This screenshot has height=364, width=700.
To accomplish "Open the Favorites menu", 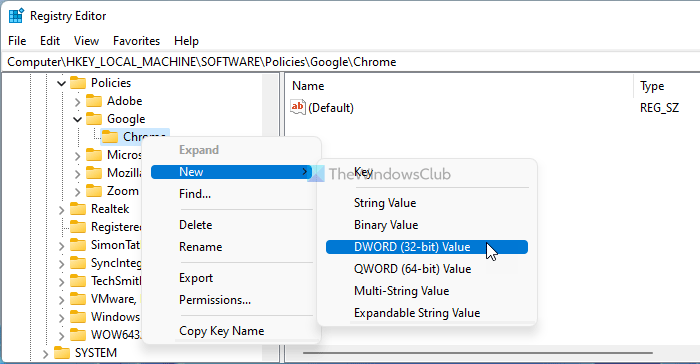I will pos(136,41).
